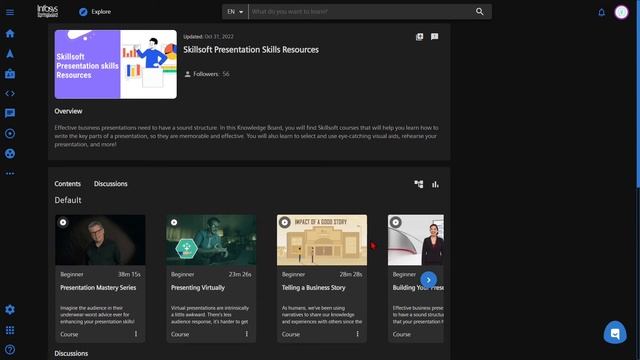Open the chat bubble icon in sidebar
Screen dimensions: 640x360
coord(10,113)
